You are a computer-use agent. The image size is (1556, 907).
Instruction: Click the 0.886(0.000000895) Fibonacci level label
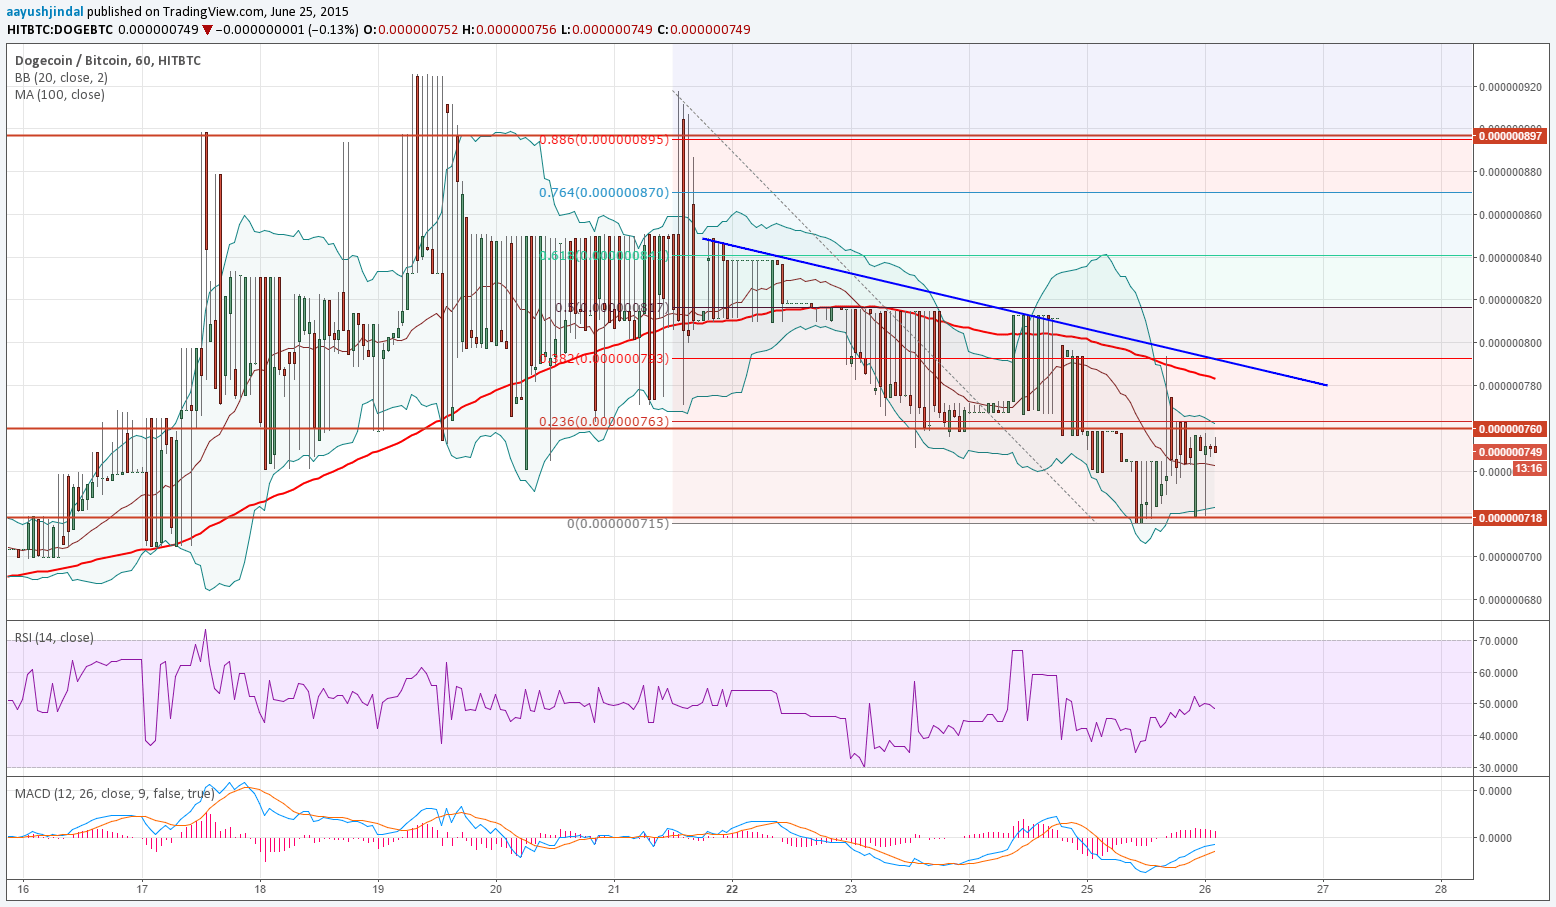(x=603, y=140)
